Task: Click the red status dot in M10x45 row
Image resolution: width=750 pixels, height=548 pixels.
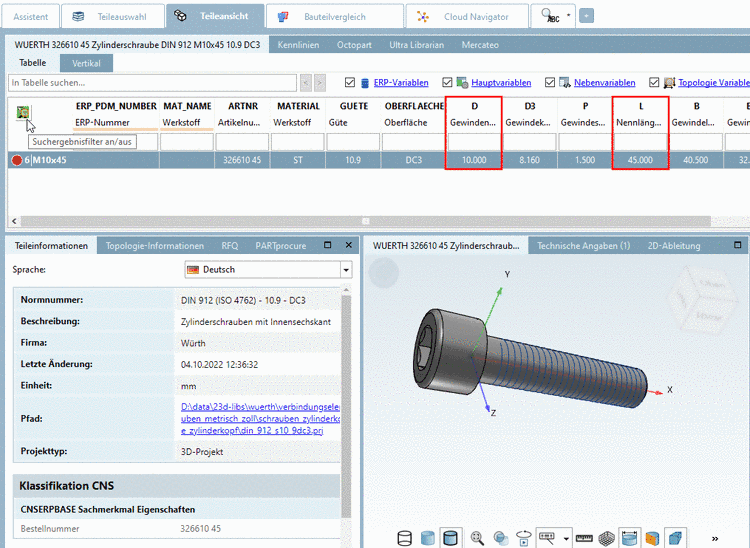Action: coord(17,160)
